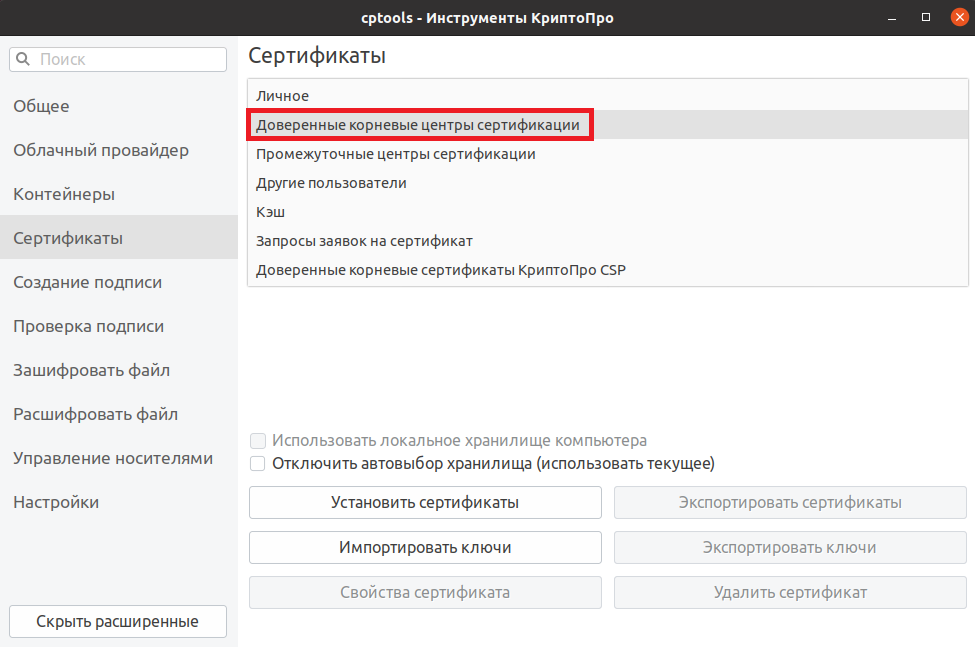975x647 pixels.
Task: Open Настройки in the sidebar
Action: coord(56,502)
